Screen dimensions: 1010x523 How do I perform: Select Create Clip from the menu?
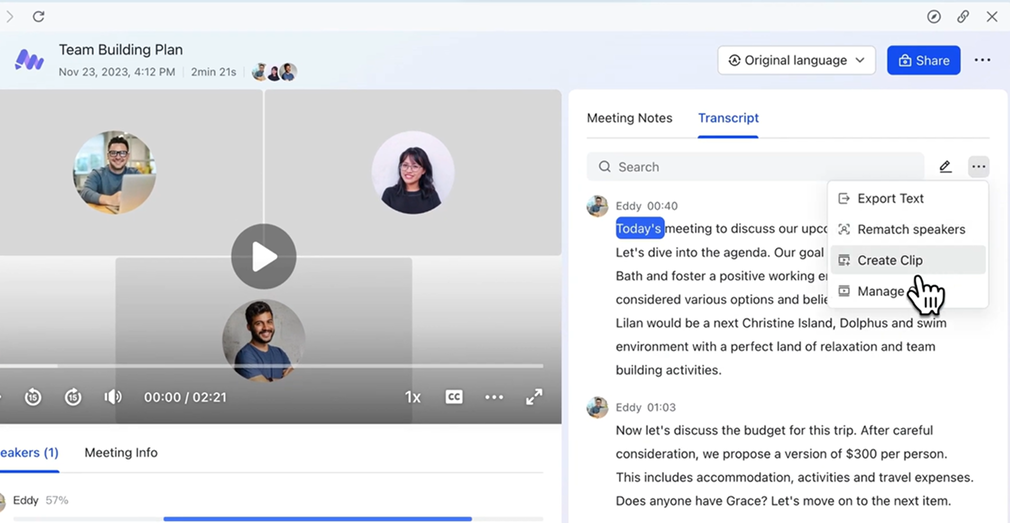click(x=890, y=260)
